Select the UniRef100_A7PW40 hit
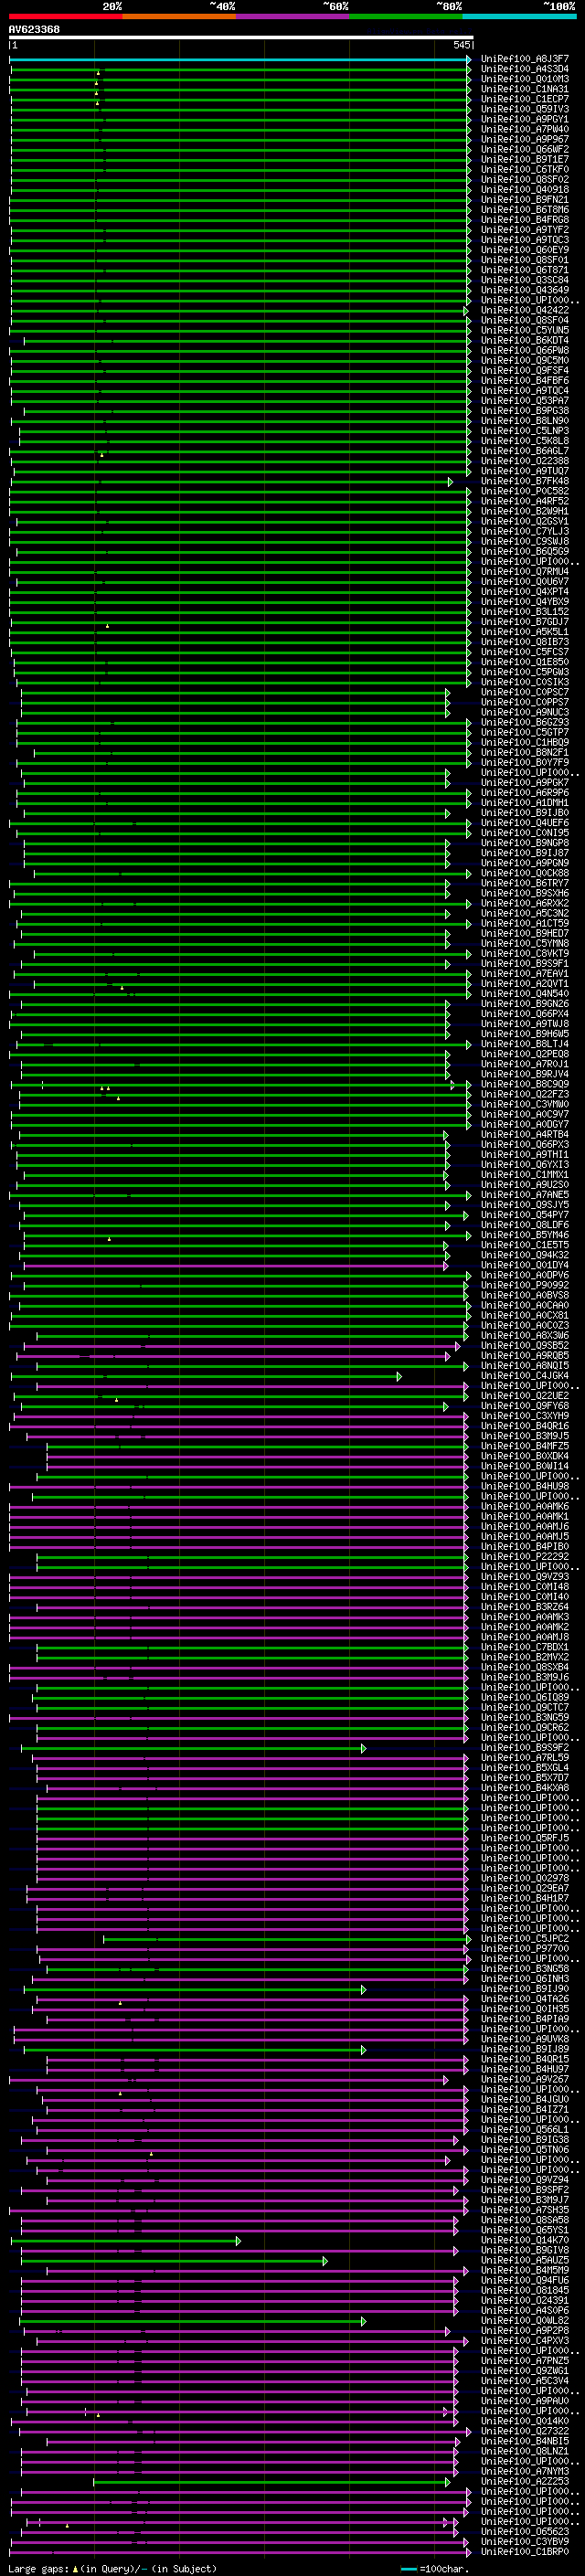The height and width of the screenshot is (2576, 585). (524, 129)
